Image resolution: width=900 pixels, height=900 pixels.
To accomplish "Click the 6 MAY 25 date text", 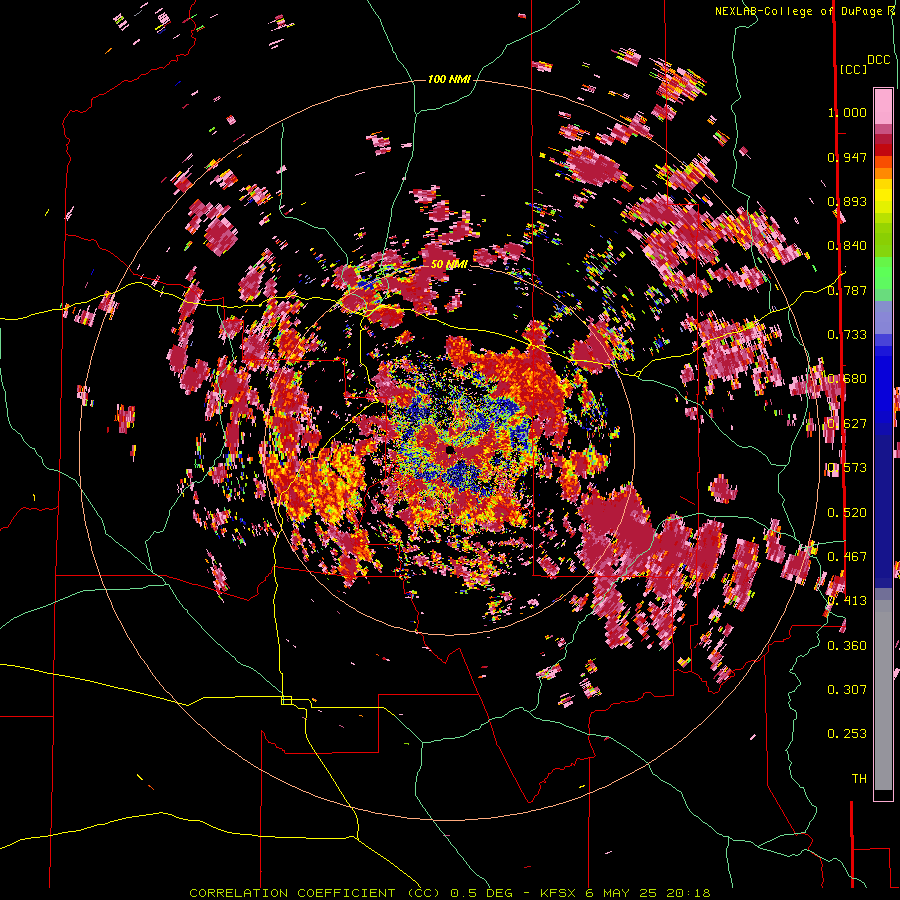I will (x=623, y=893).
